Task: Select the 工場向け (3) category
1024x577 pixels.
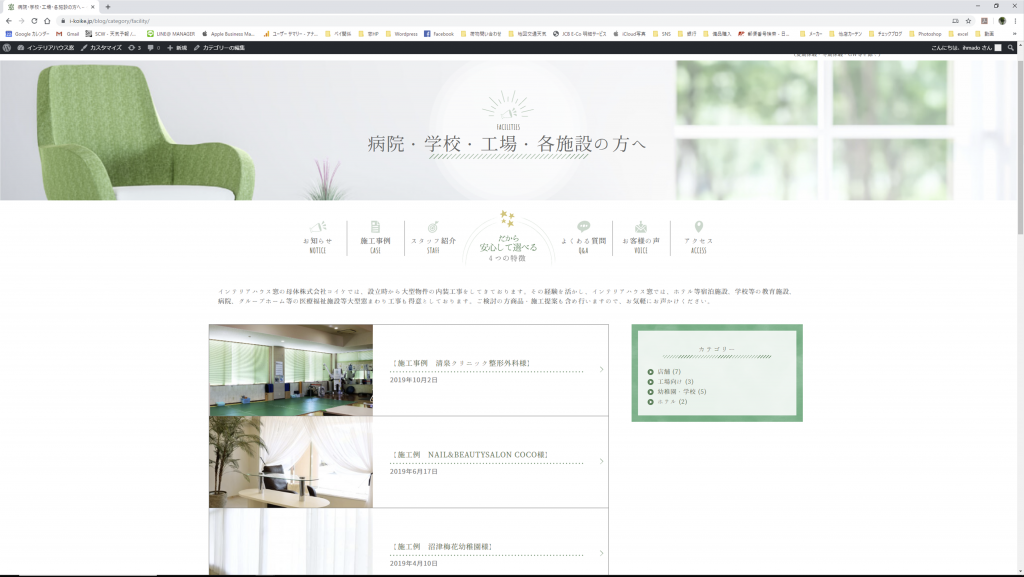Action: coord(675,382)
